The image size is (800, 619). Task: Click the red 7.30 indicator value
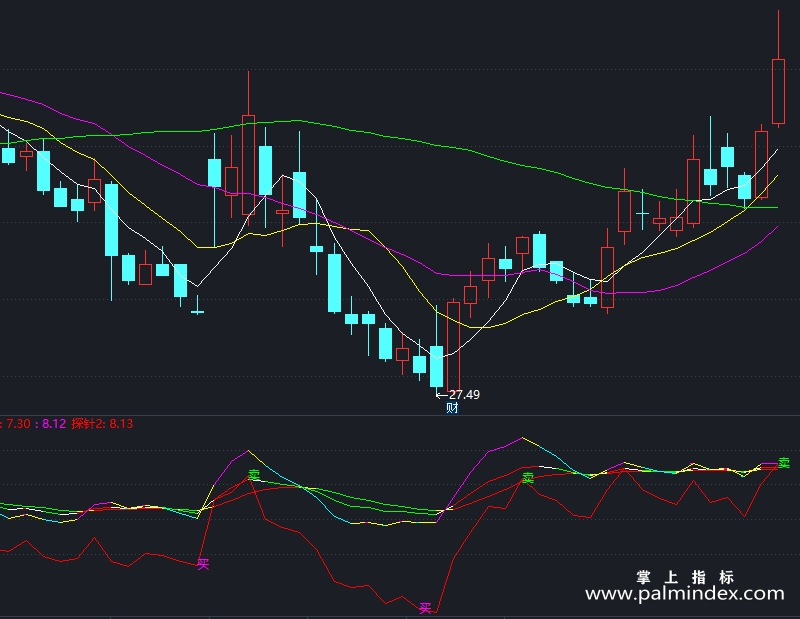pos(18,424)
